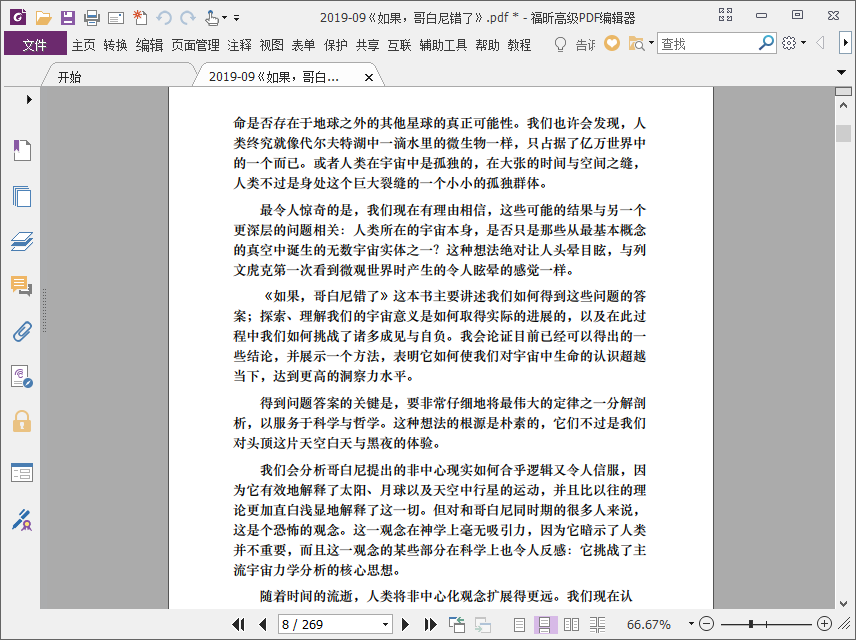Image resolution: width=856 pixels, height=640 pixels.
Task: Open the dropdown beside the hand tool
Action: (224, 18)
